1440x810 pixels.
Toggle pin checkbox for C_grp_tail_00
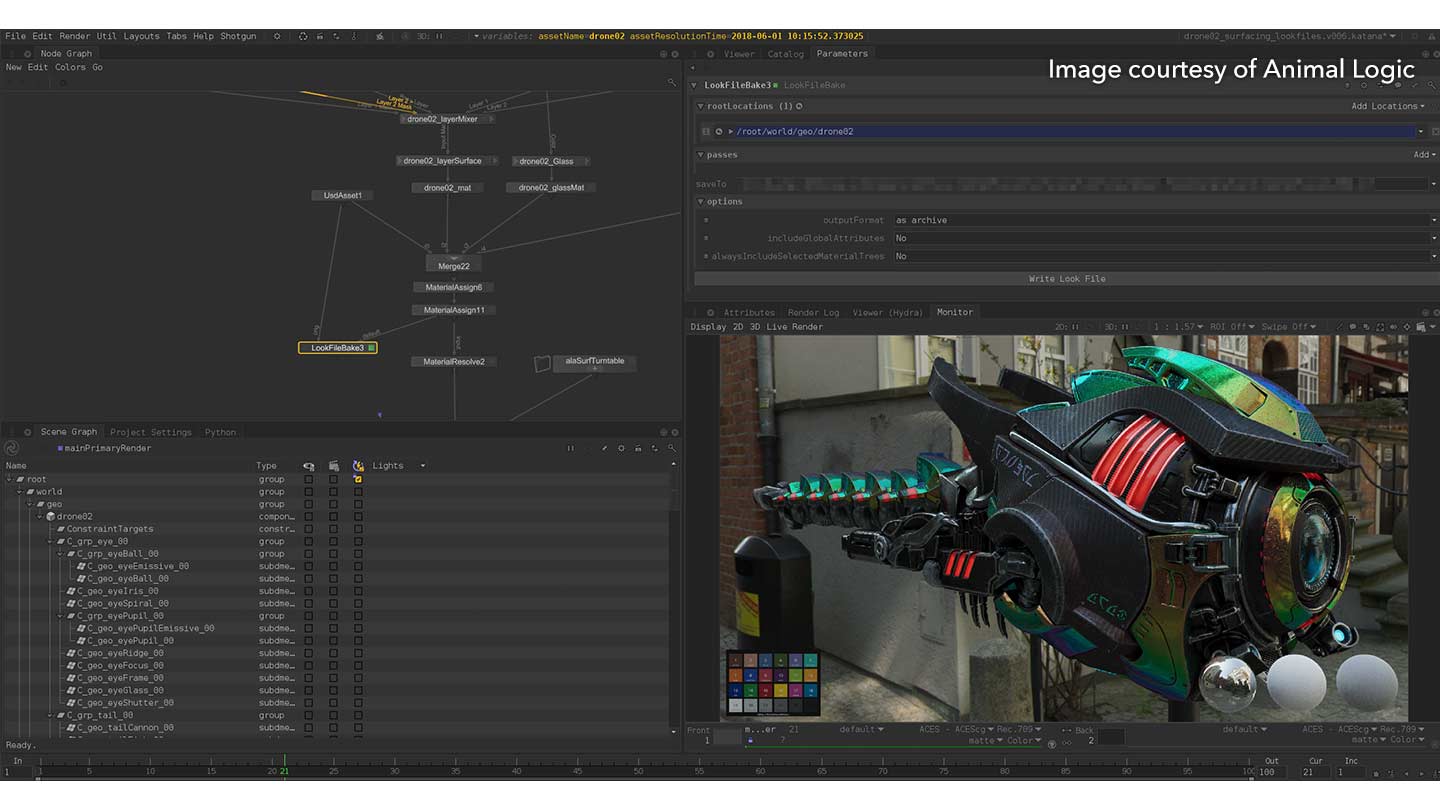point(358,715)
